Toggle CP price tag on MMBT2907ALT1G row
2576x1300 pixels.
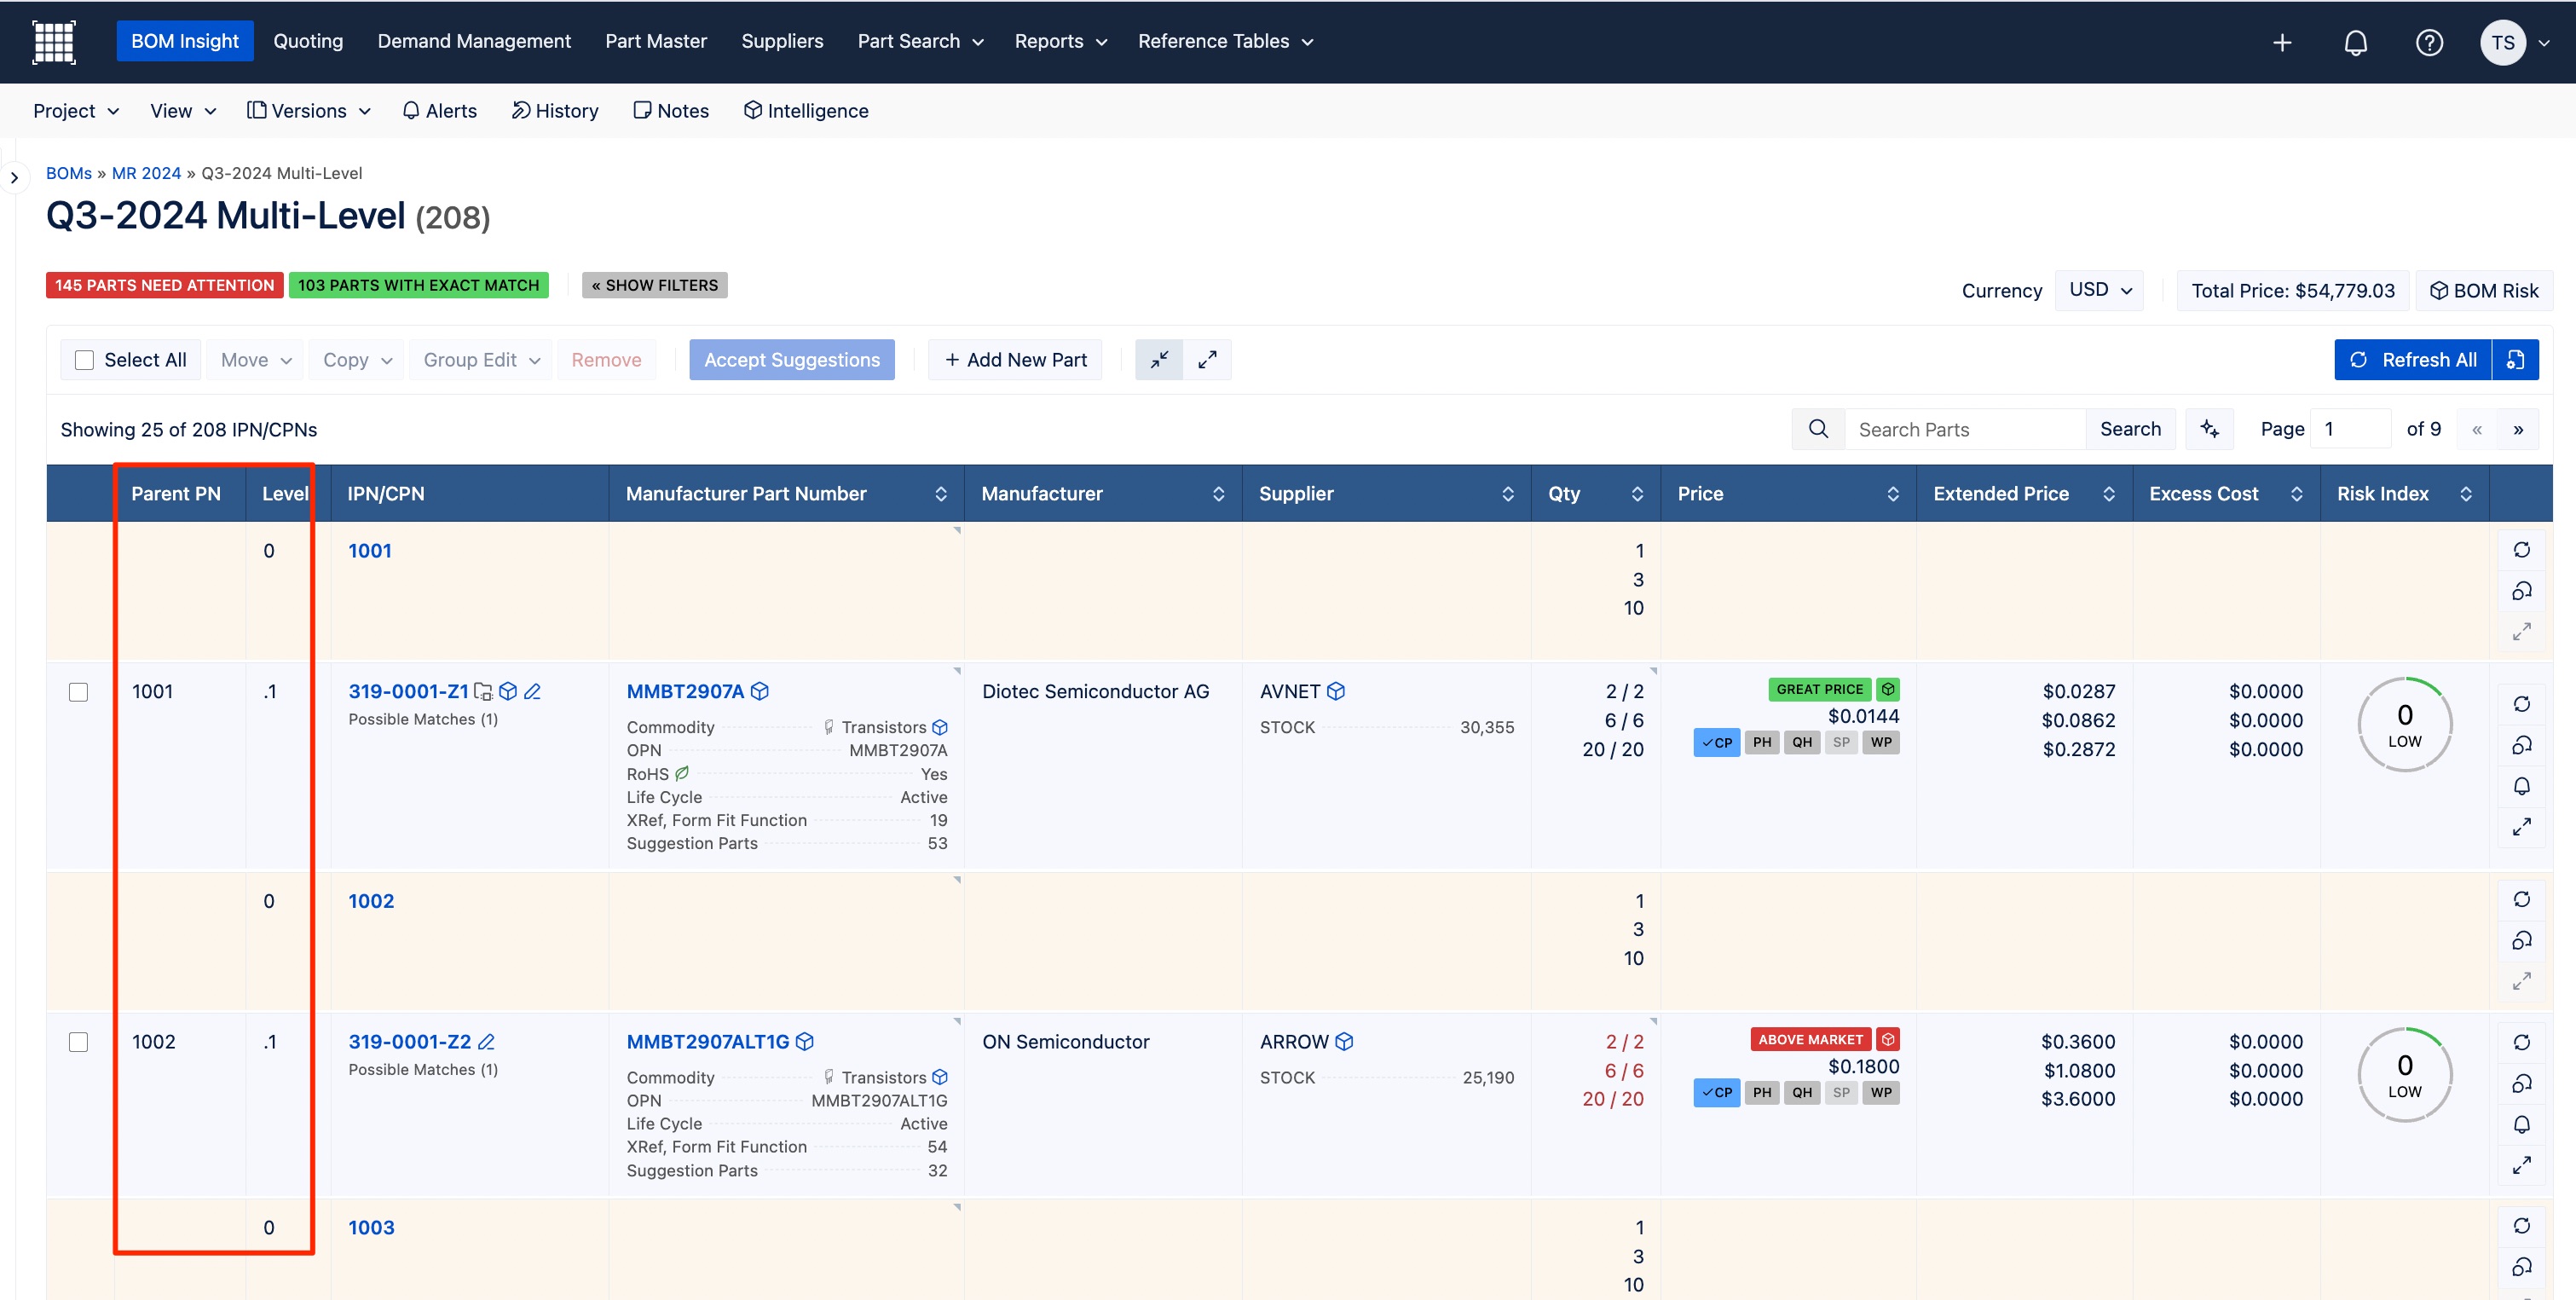pos(1716,1092)
